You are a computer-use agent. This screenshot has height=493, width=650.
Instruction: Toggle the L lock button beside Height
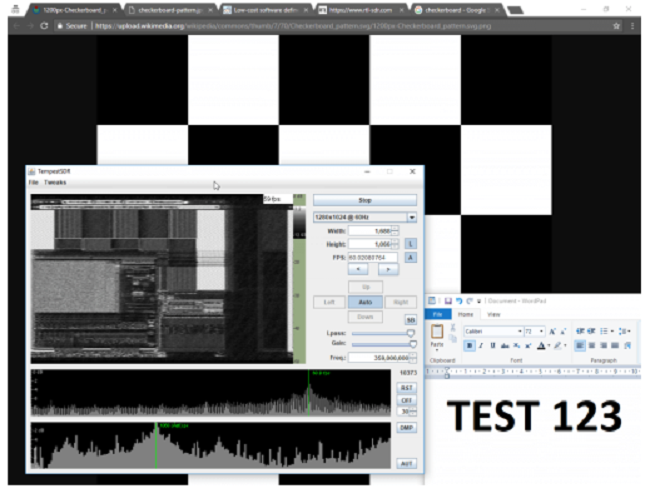(x=411, y=243)
